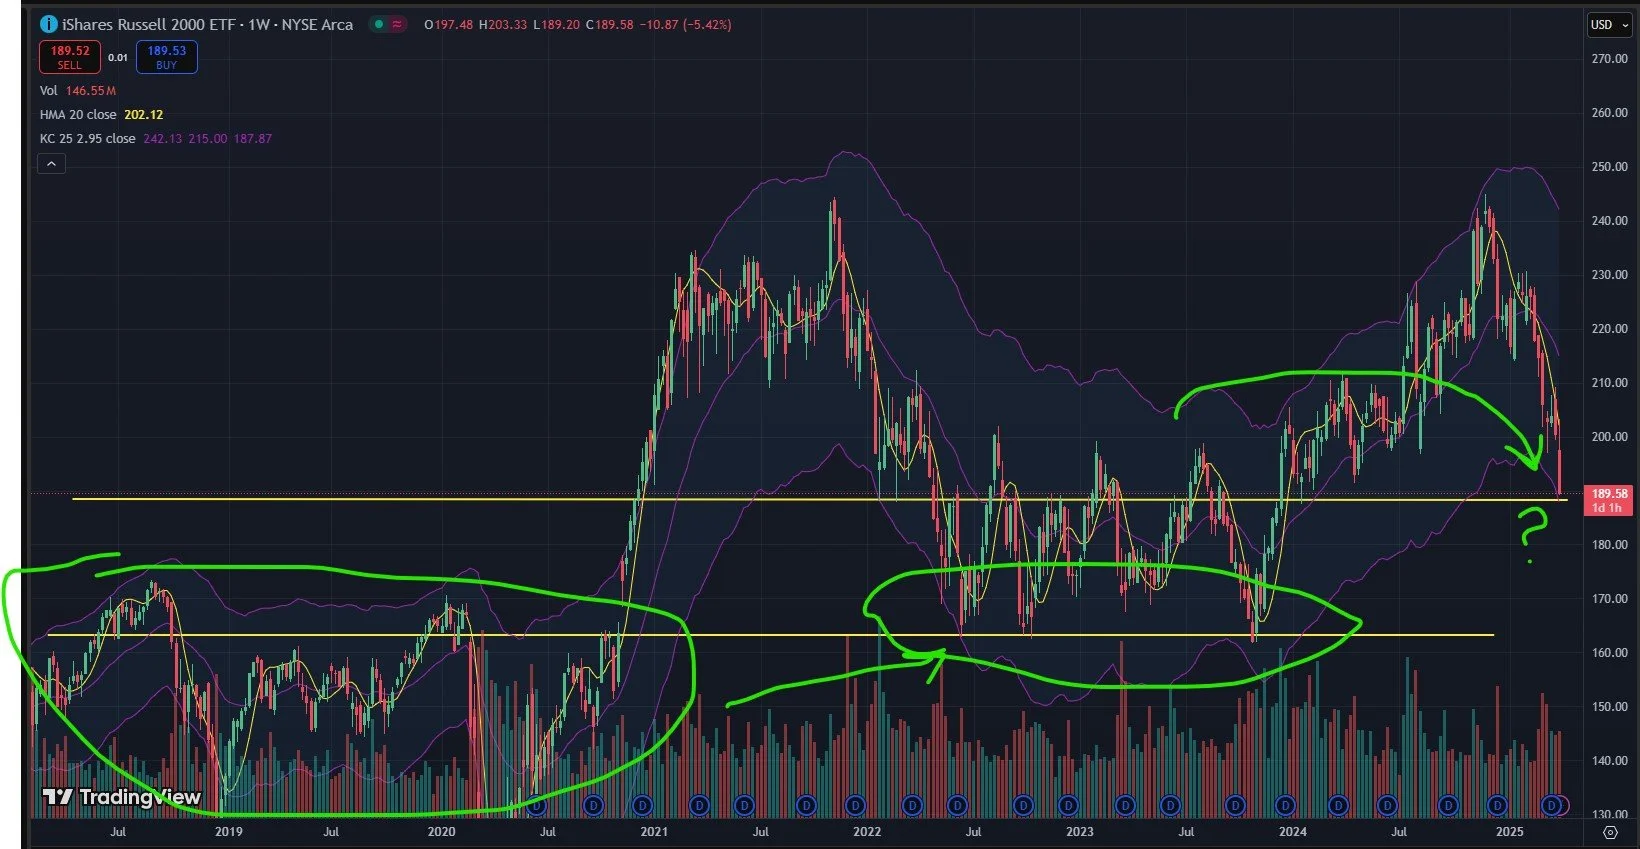Click the change value −10.87 (−5.42%)

(685, 25)
